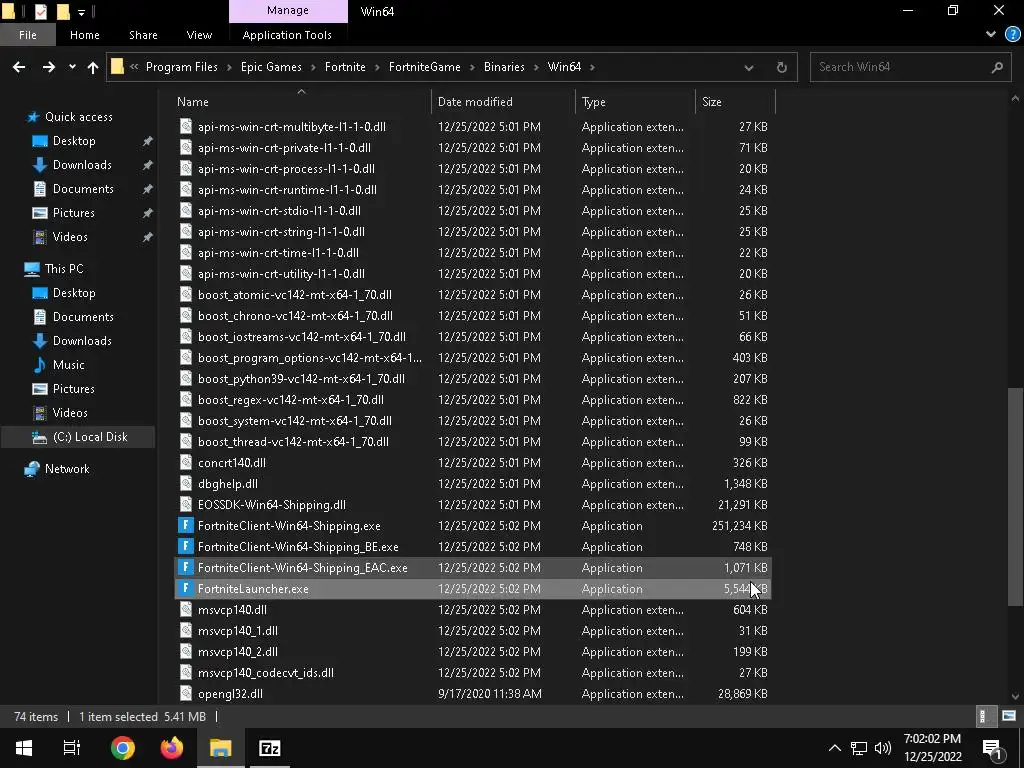Click the Properties quick access icon
This screenshot has height=768, width=1024.
click(x=40, y=11)
